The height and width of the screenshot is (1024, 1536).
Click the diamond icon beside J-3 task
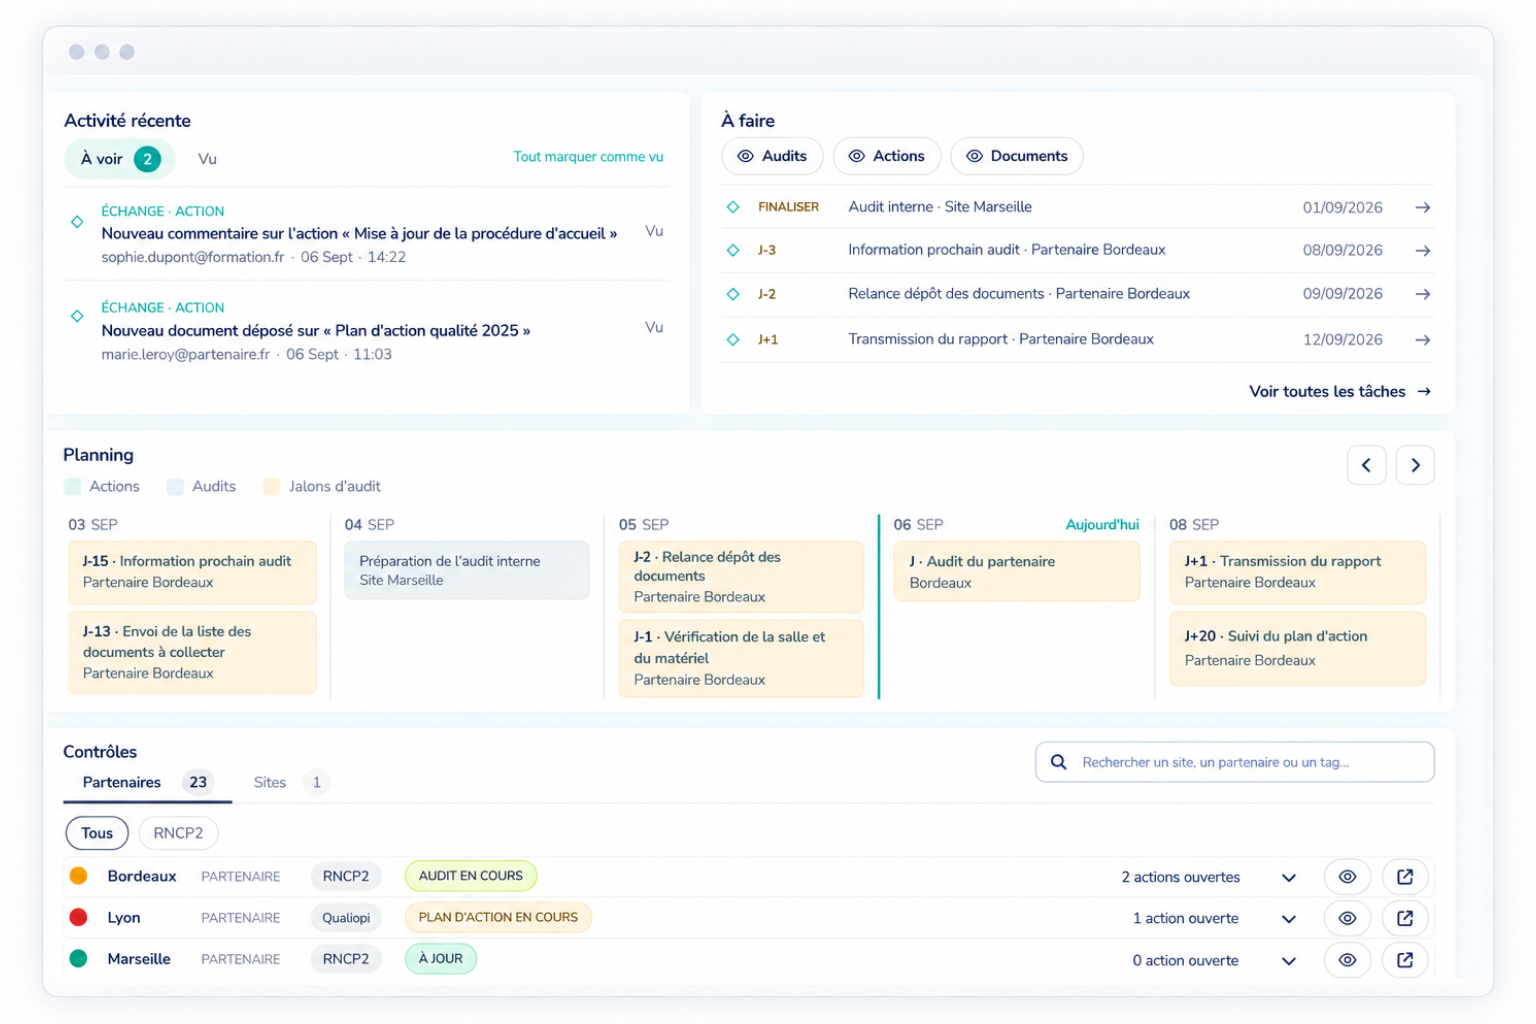733,250
